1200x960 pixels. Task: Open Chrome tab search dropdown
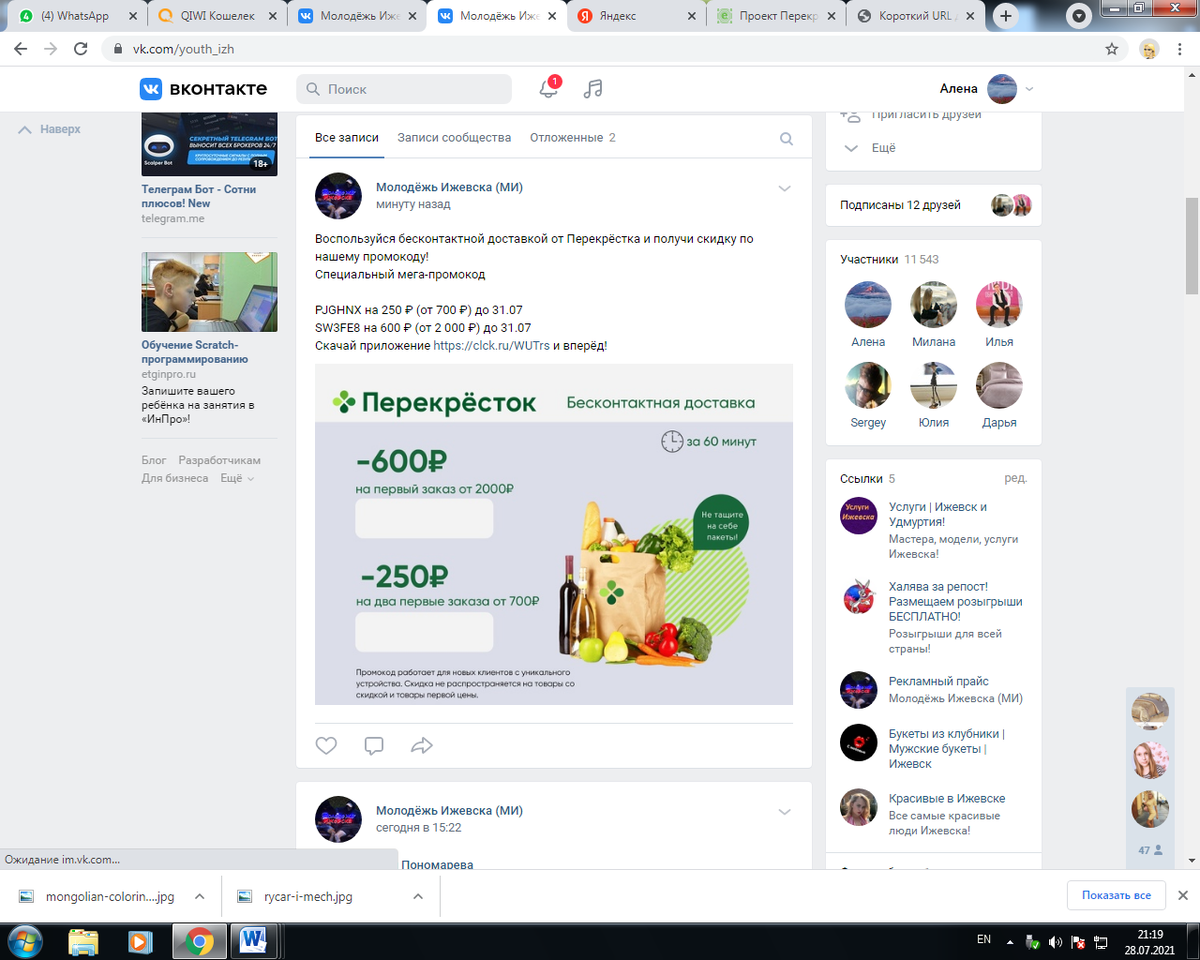click(x=1078, y=16)
